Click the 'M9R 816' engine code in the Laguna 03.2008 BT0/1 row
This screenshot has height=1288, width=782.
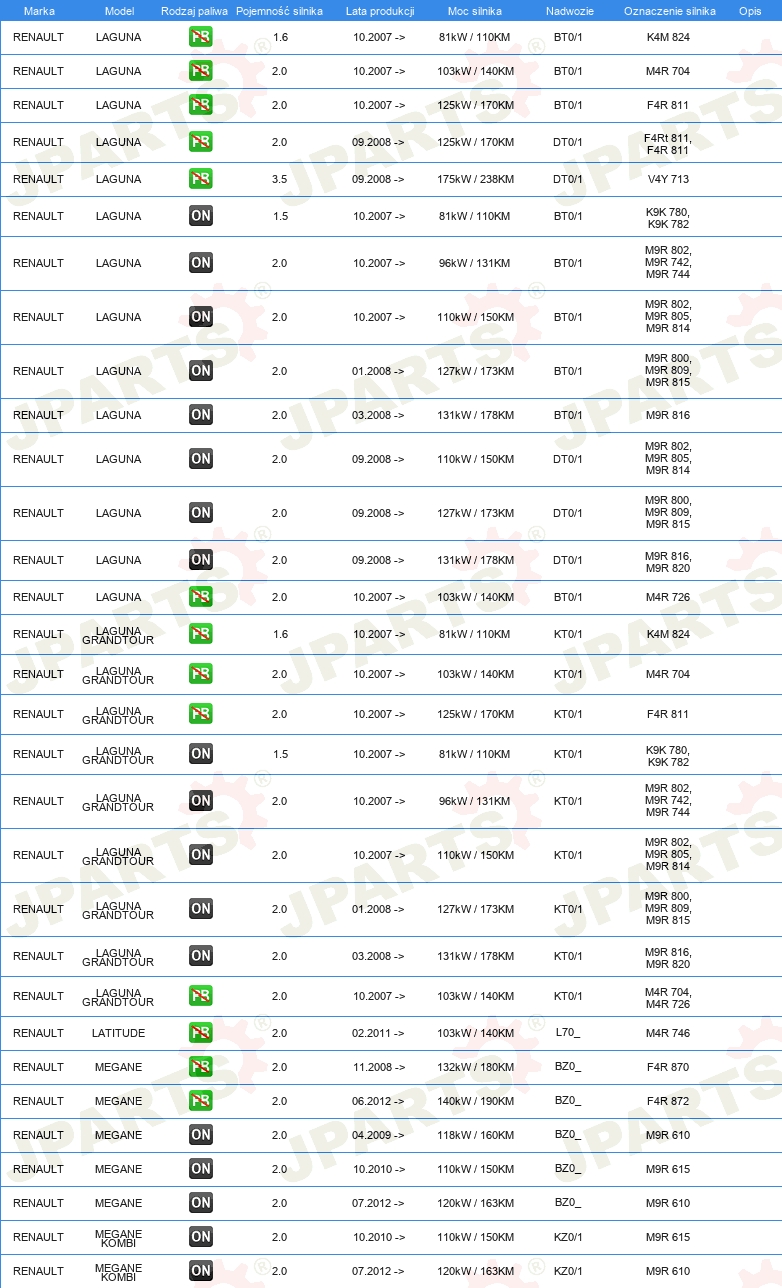click(x=668, y=415)
